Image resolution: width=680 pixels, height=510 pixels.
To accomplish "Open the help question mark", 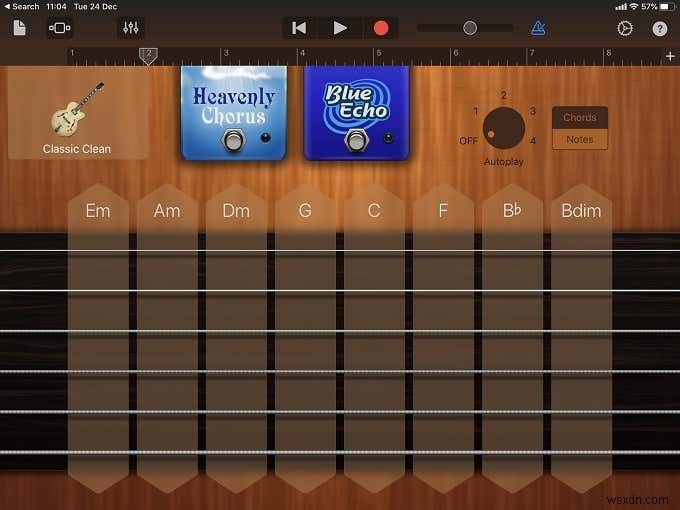I will (660, 29).
